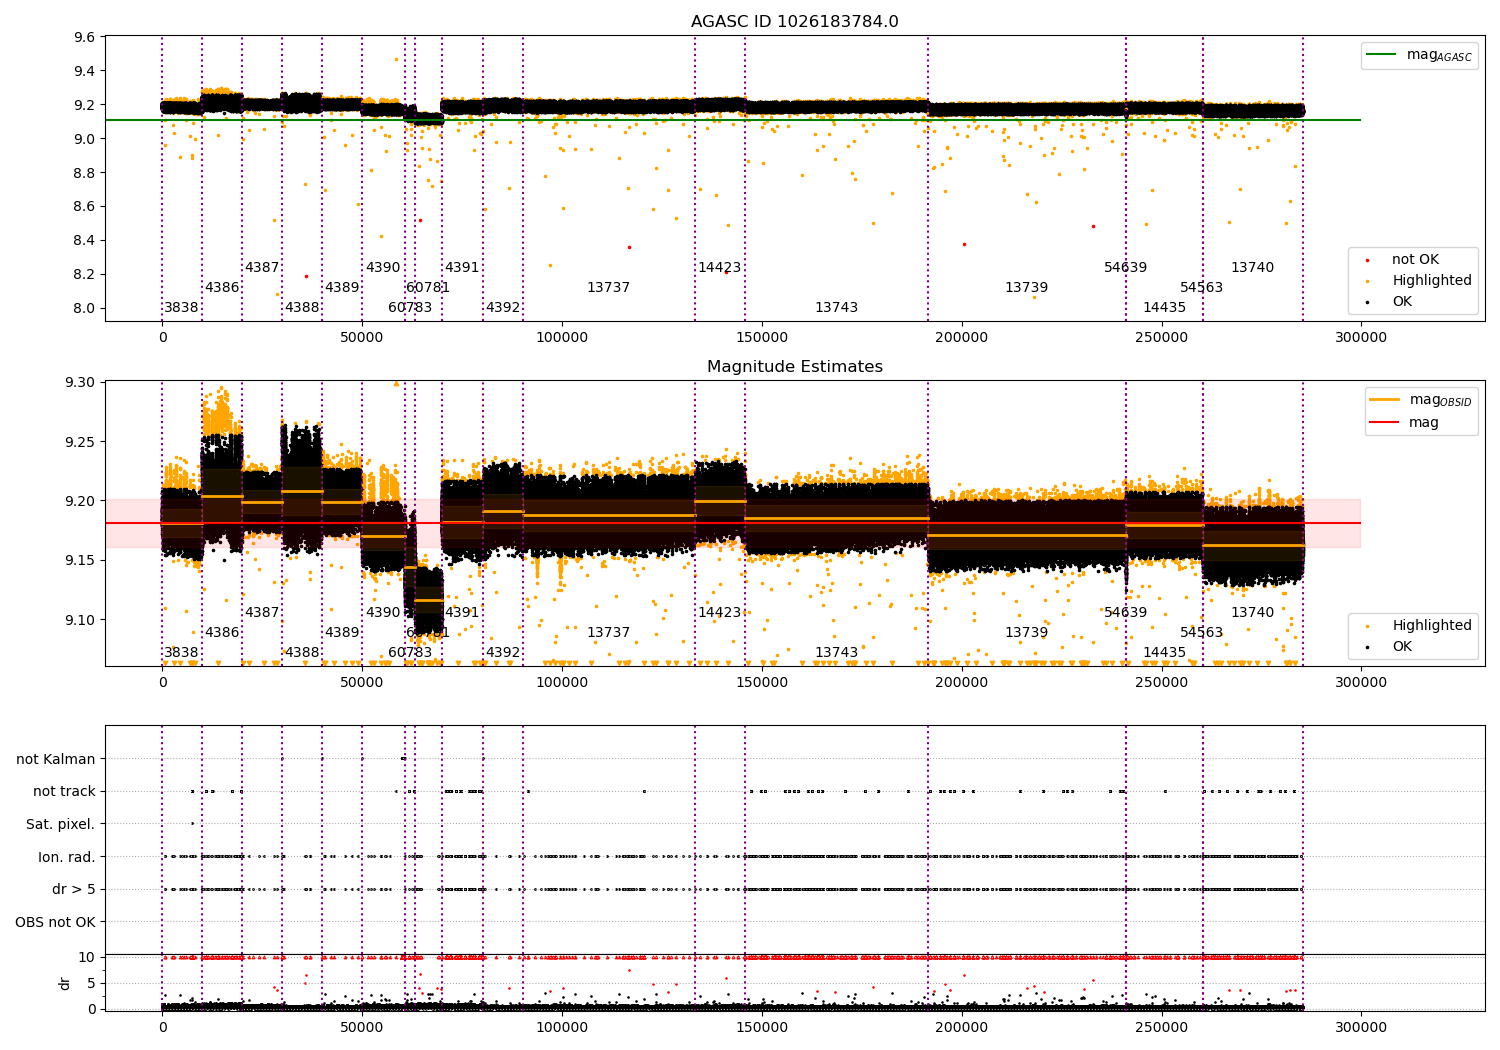Click the 'dr > 5' axis label
Image resolution: width=1500 pixels, height=1050 pixels.
tap(73, 889)
